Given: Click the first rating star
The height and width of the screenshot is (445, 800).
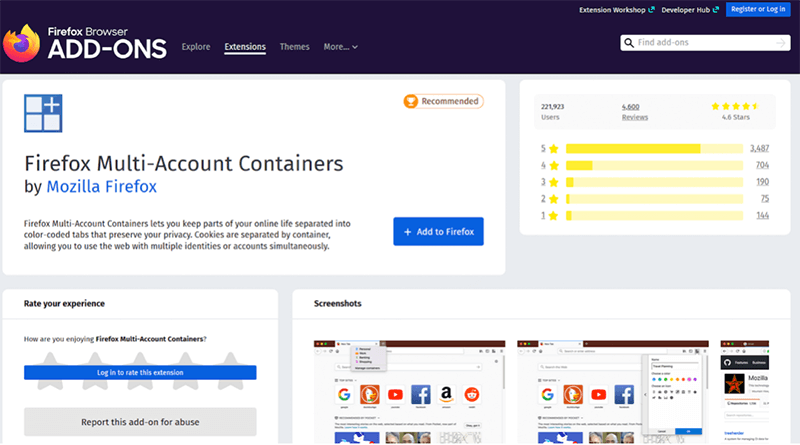Looking at the screenshot, I should 50,371.
